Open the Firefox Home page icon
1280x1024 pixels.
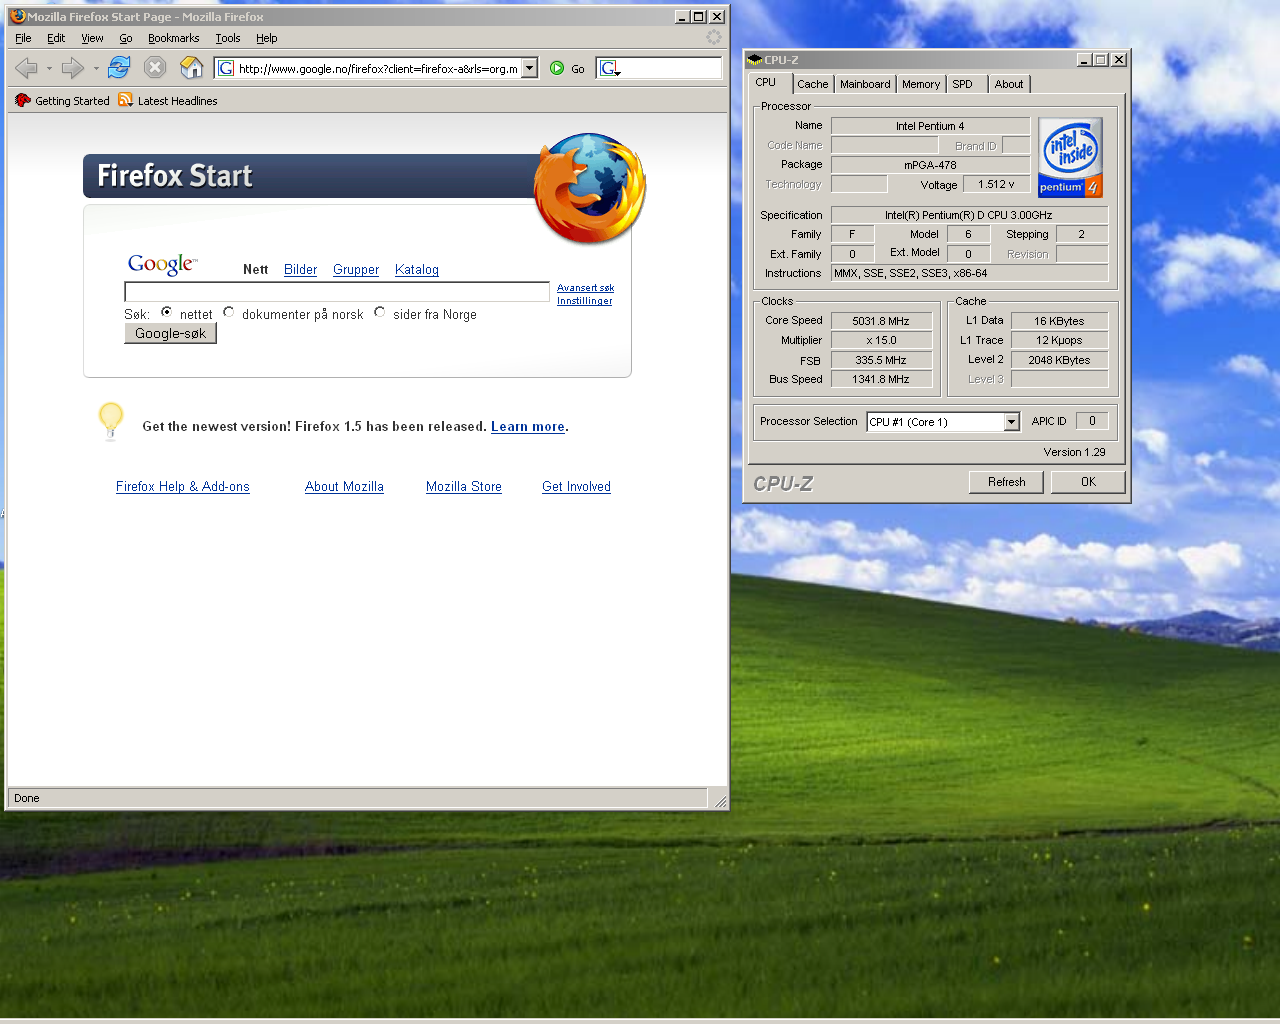tap(191, 68)
